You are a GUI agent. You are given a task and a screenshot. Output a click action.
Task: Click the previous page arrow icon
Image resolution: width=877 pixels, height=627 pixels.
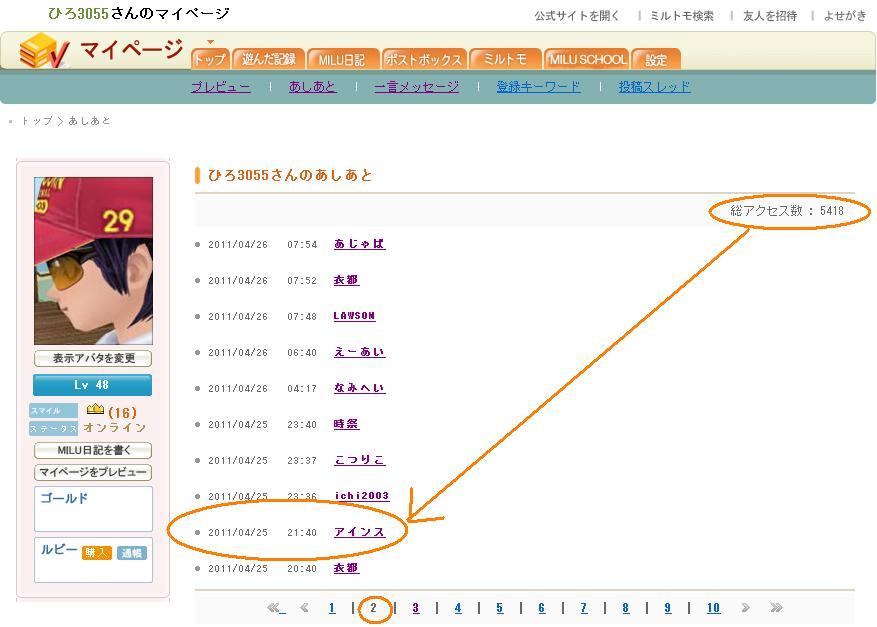pyautogui.click(x=304, y=607)
